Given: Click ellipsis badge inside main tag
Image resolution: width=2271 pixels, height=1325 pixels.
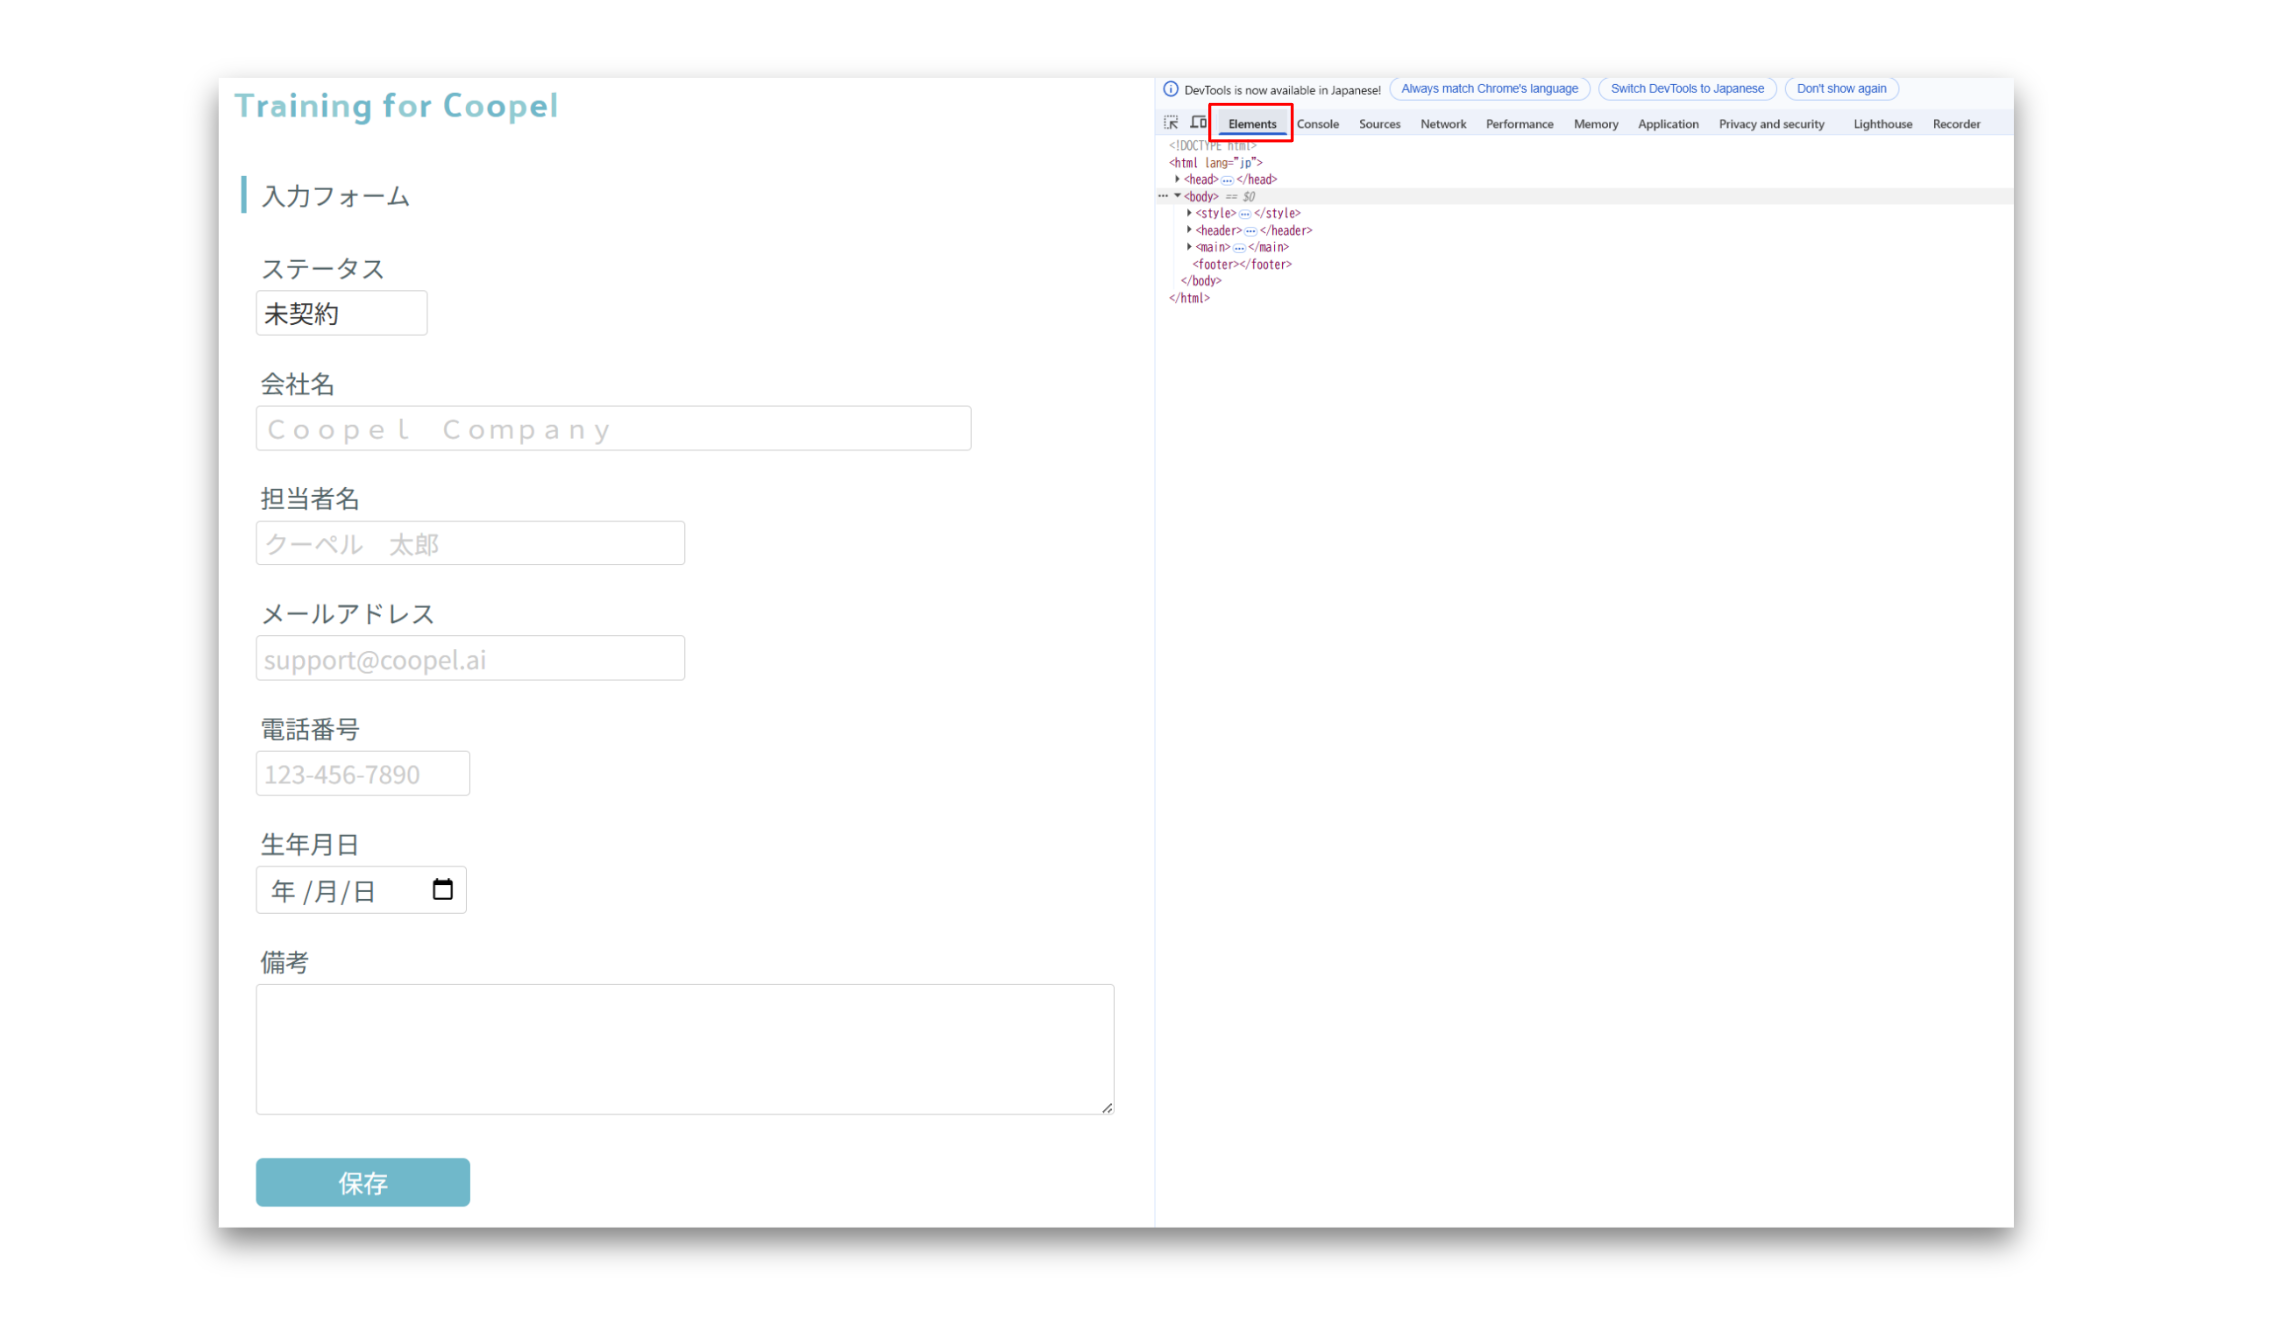Looking at the screenshot, I should [x=1238, y=248].
